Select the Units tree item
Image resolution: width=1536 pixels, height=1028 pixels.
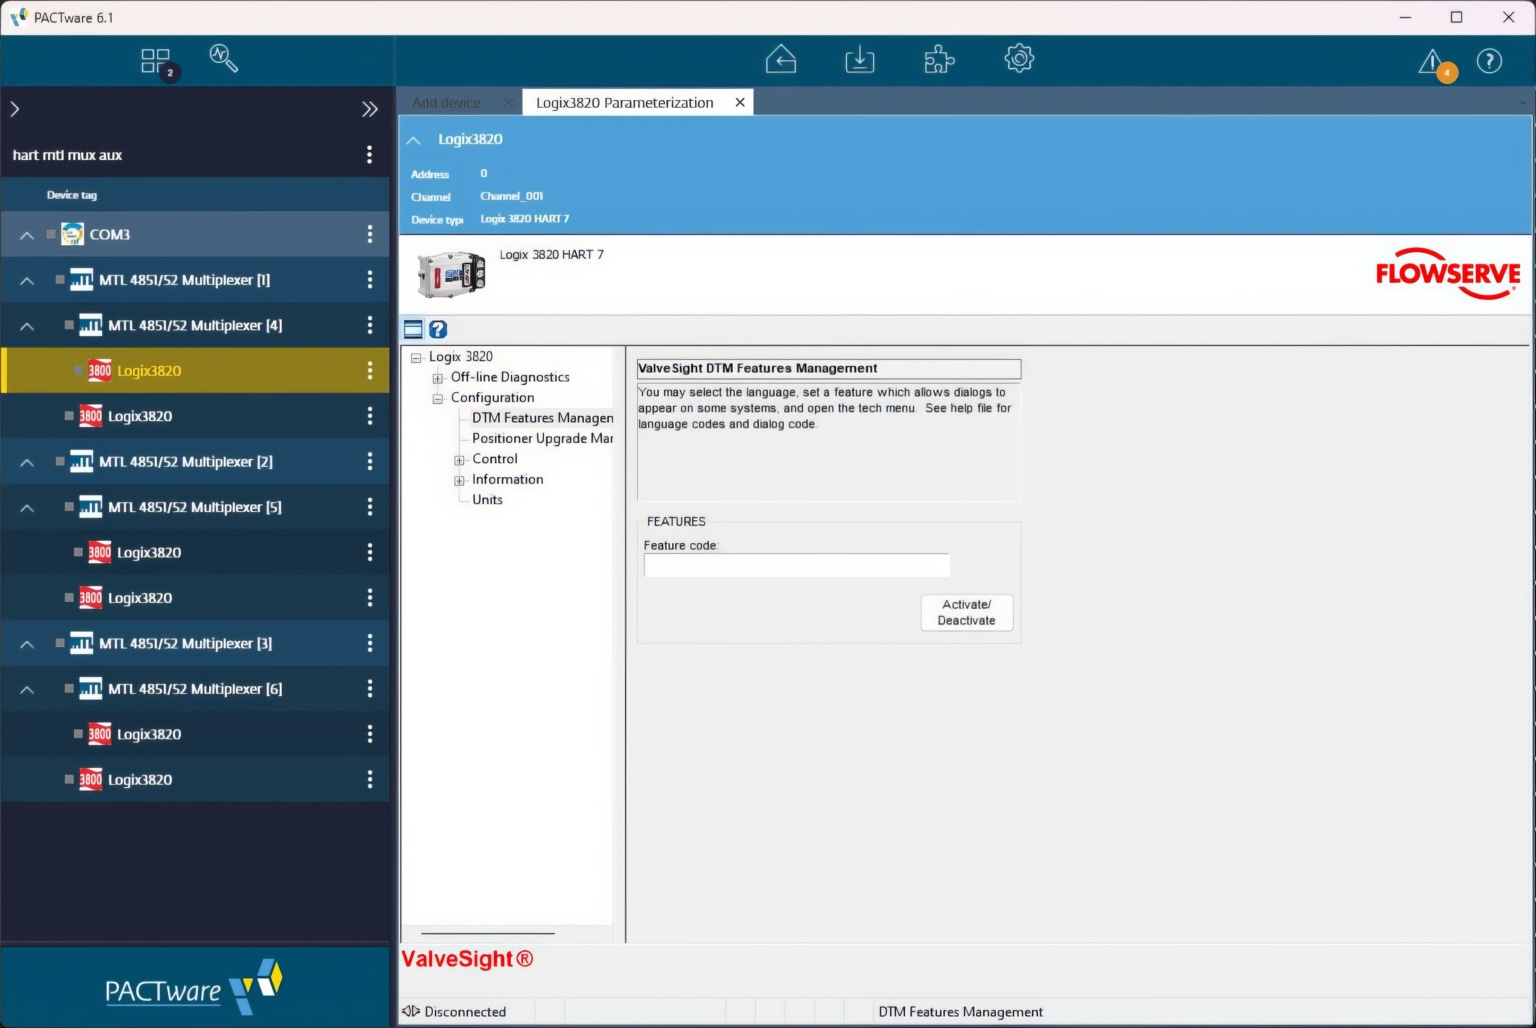487,499
